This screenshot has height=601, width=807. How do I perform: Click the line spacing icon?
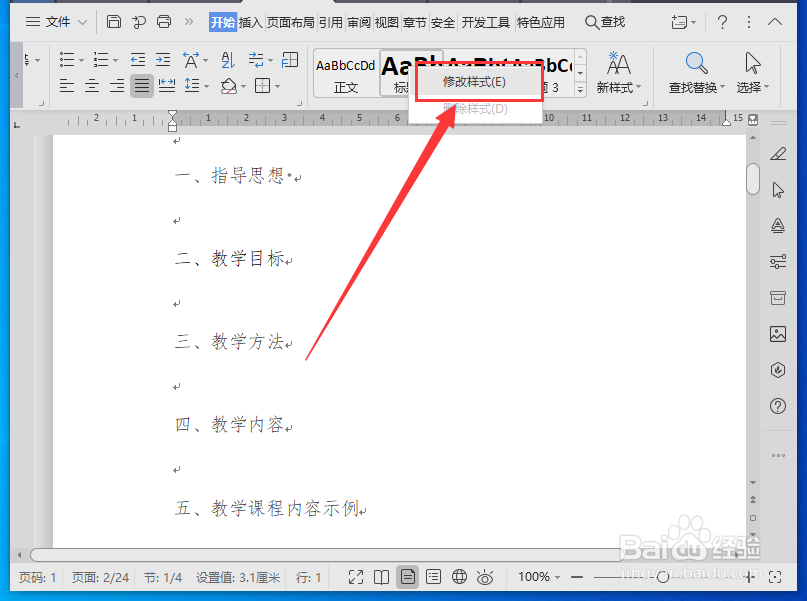tap(192, 85)
